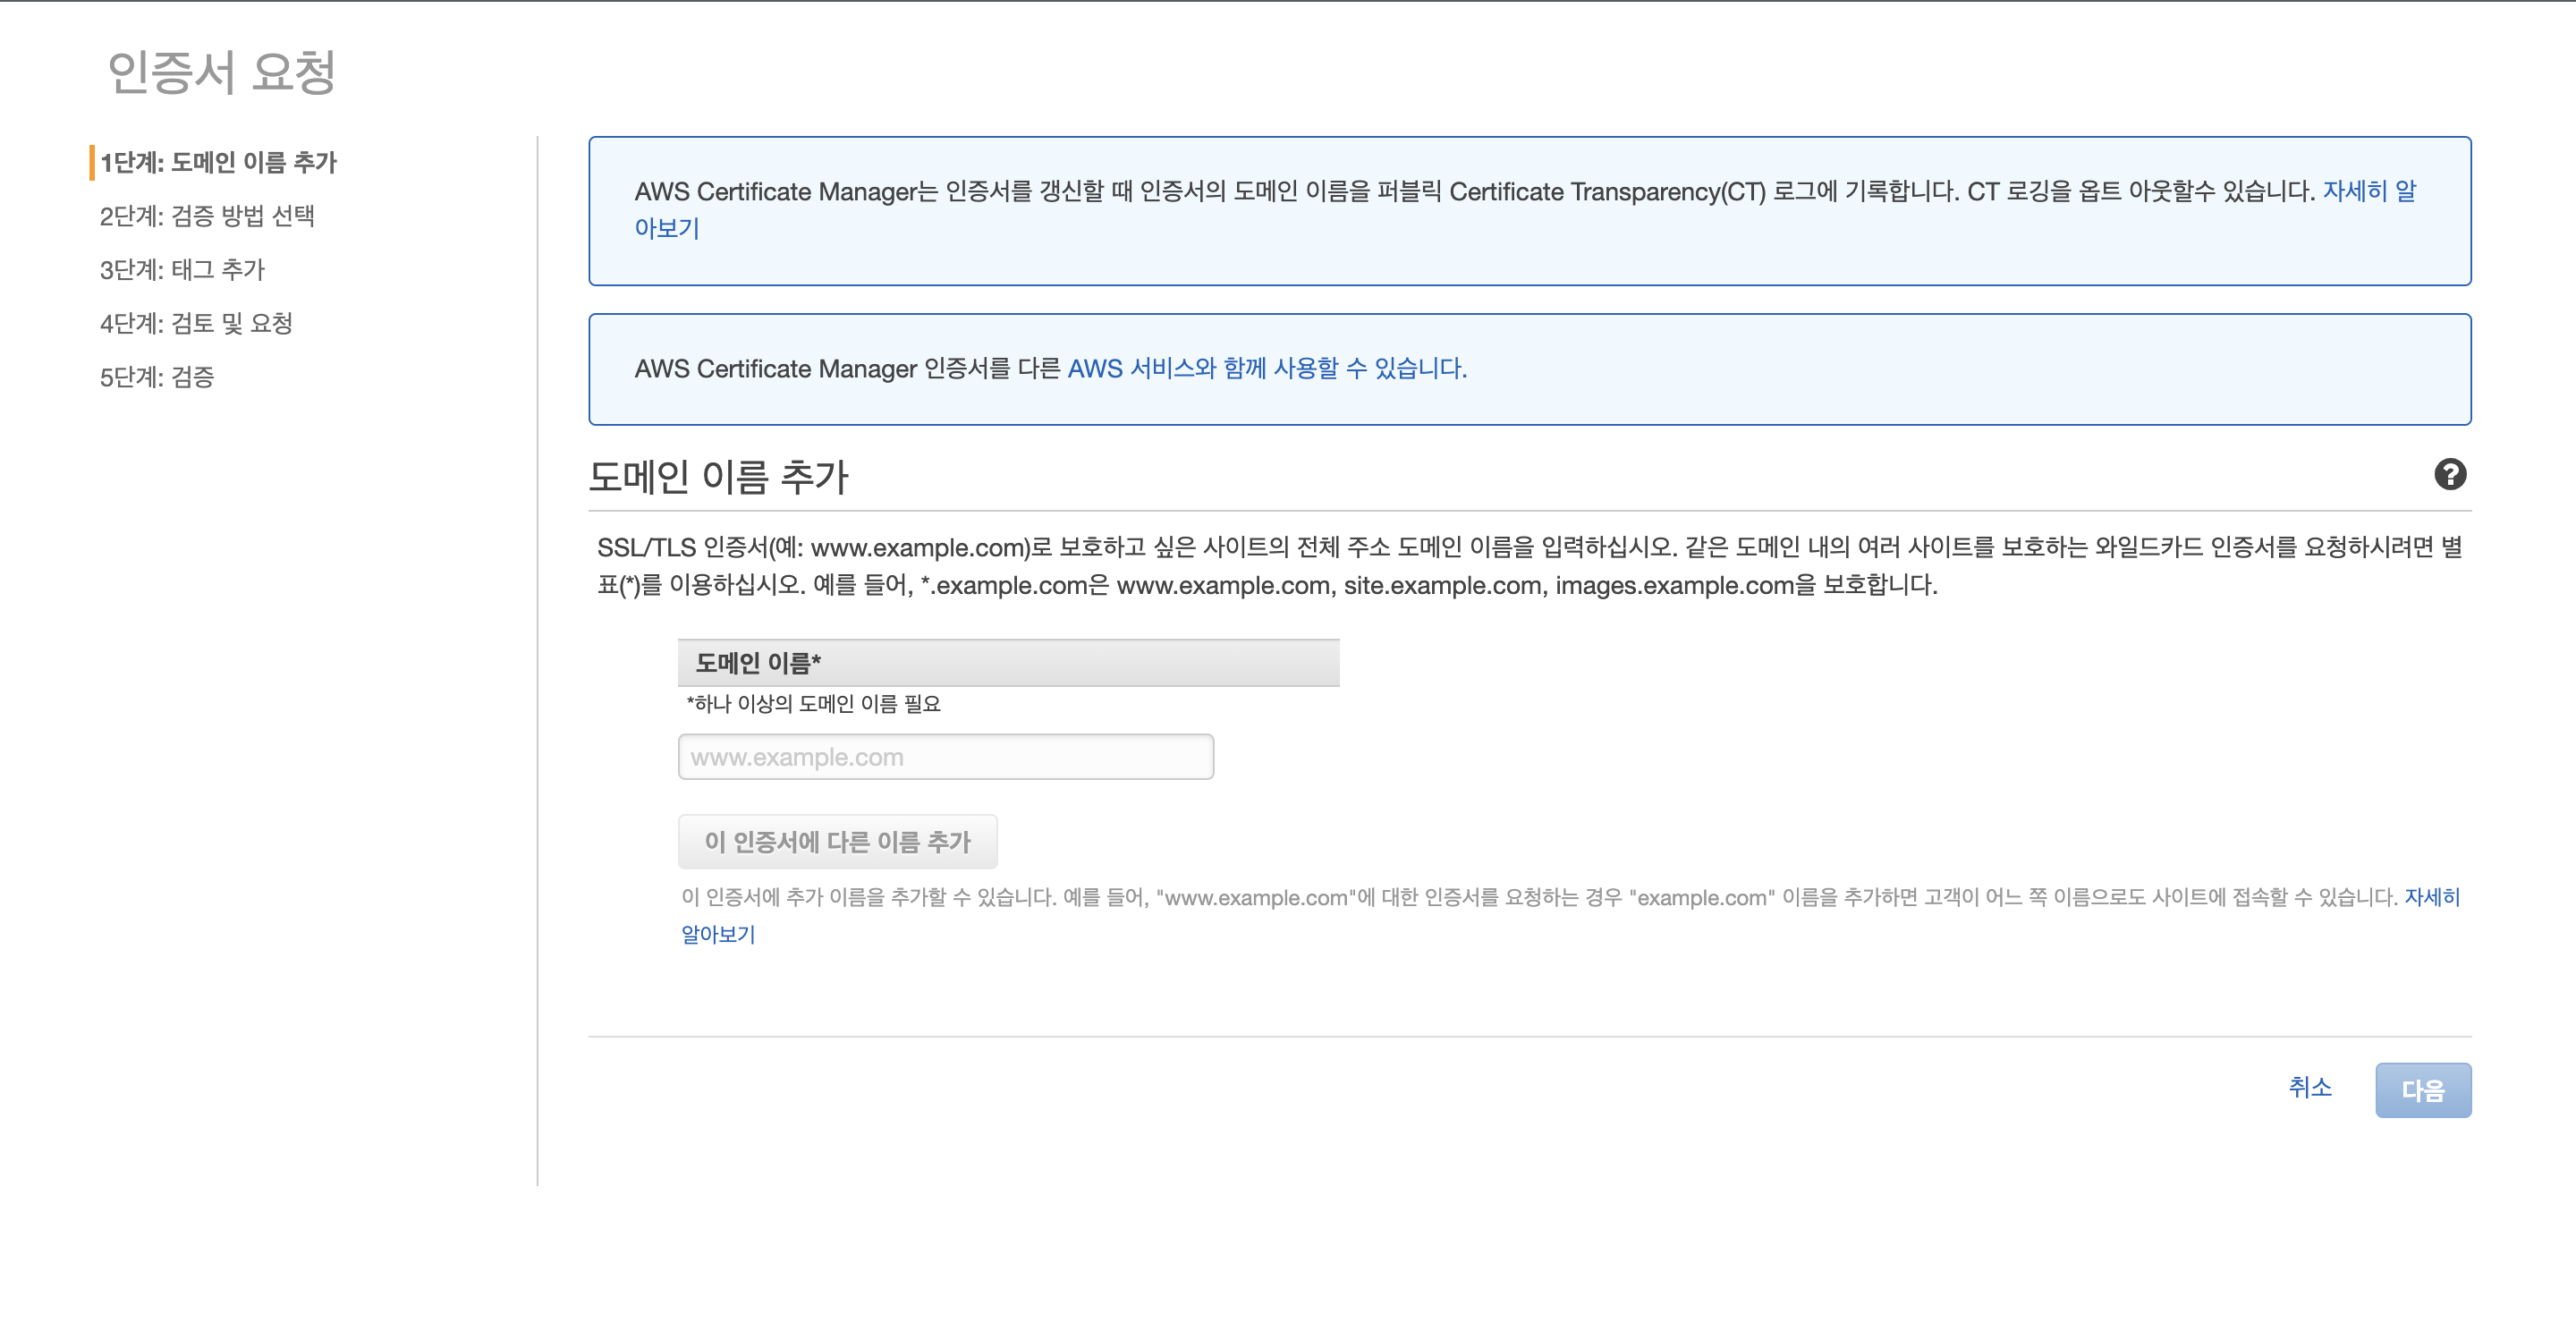
Task: Select step 1 도메인 이름 추가
Action: coord(218,162)
